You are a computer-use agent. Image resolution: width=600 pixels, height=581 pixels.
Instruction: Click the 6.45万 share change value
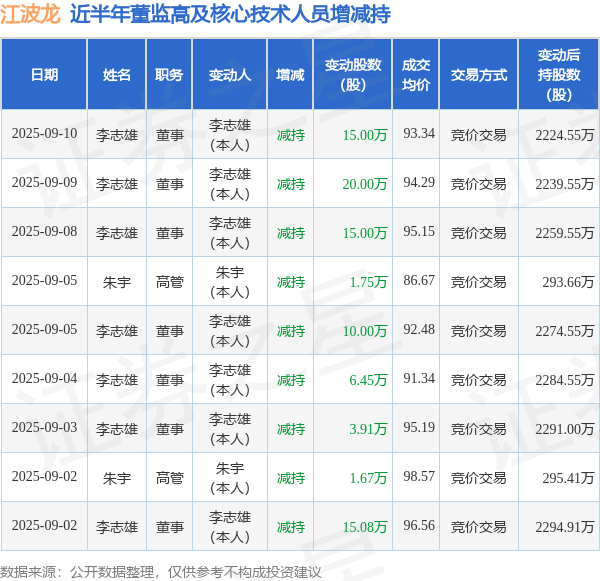click(368, 380)
